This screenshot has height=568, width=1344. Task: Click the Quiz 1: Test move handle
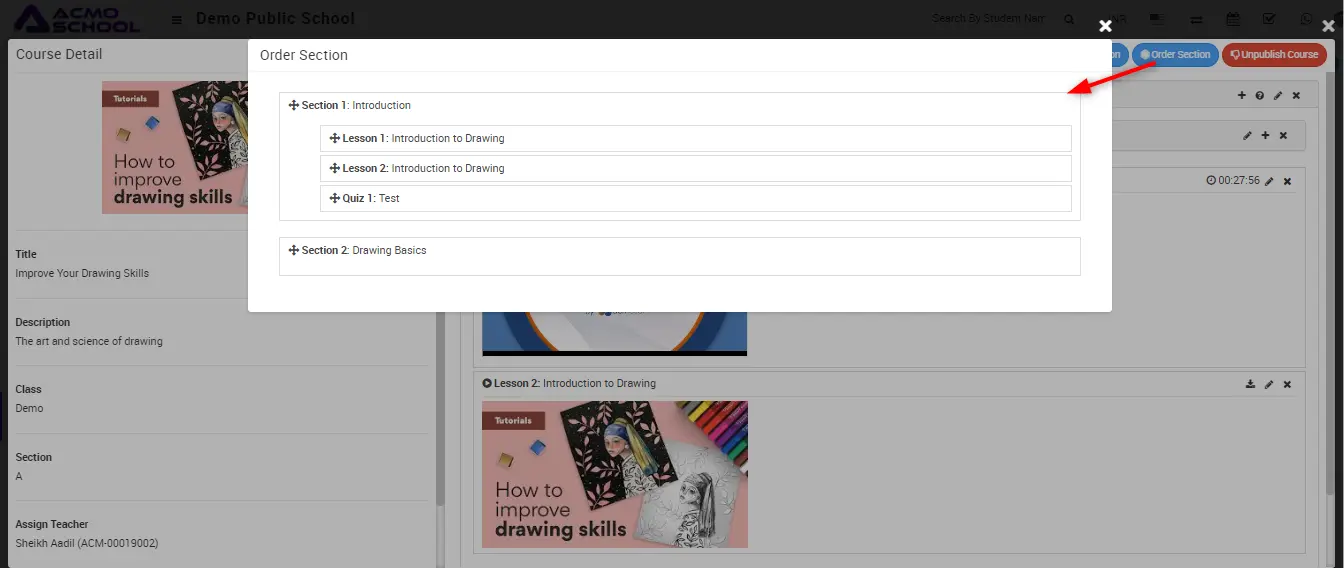(x=335, y=199)
